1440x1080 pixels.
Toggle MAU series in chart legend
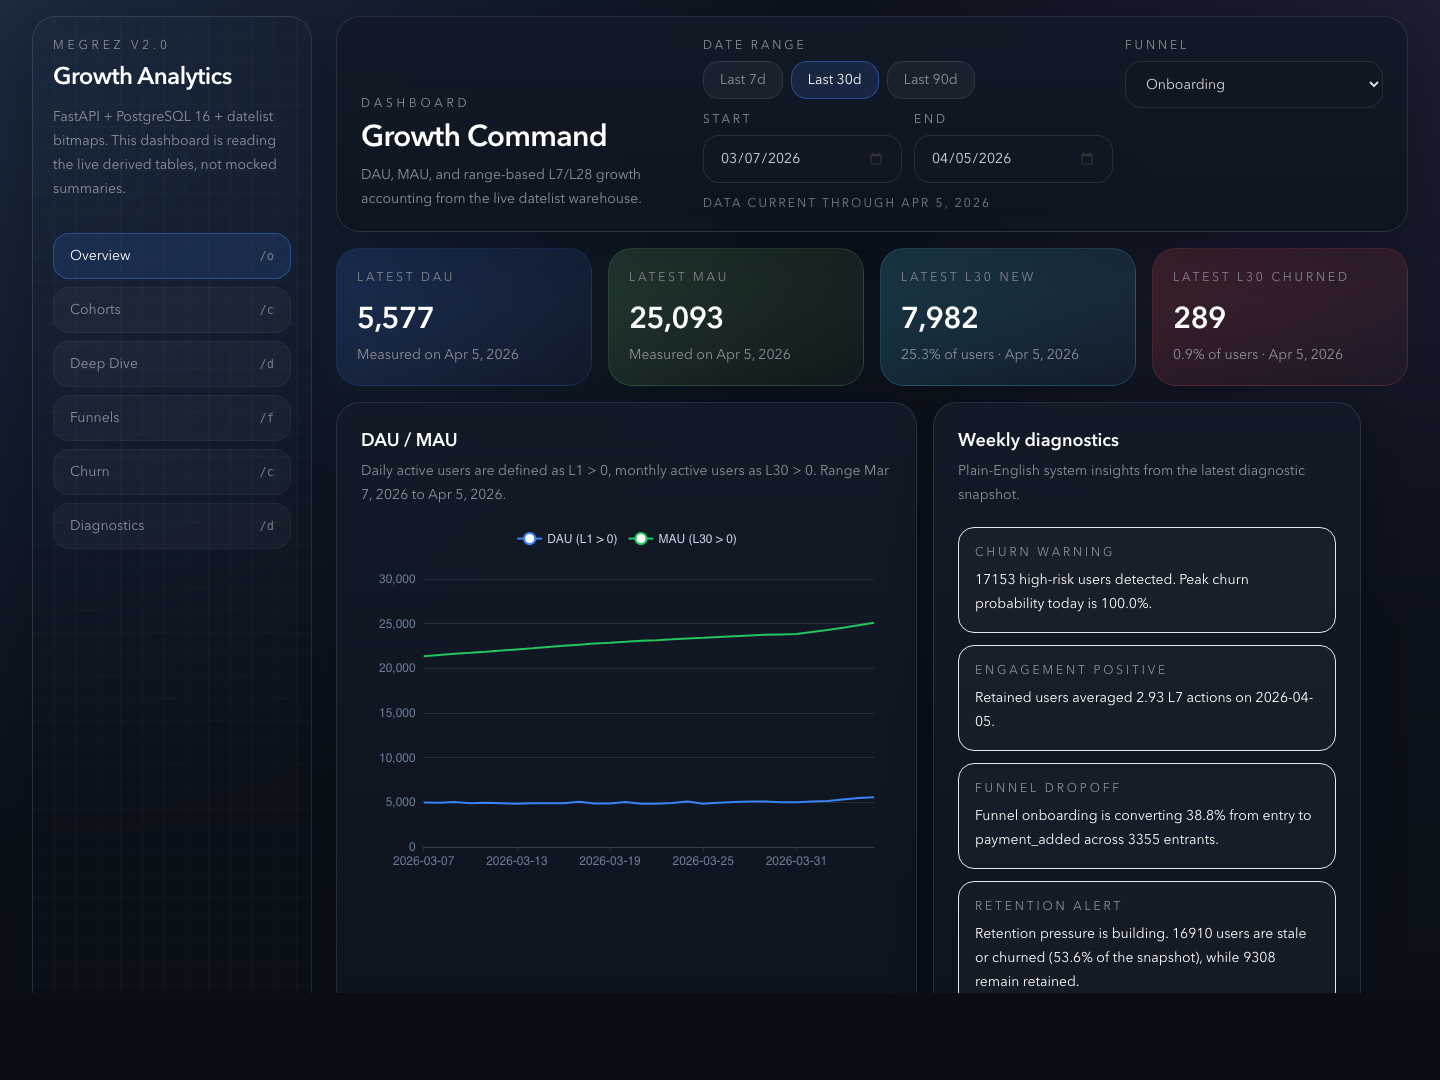click(683, 539)
